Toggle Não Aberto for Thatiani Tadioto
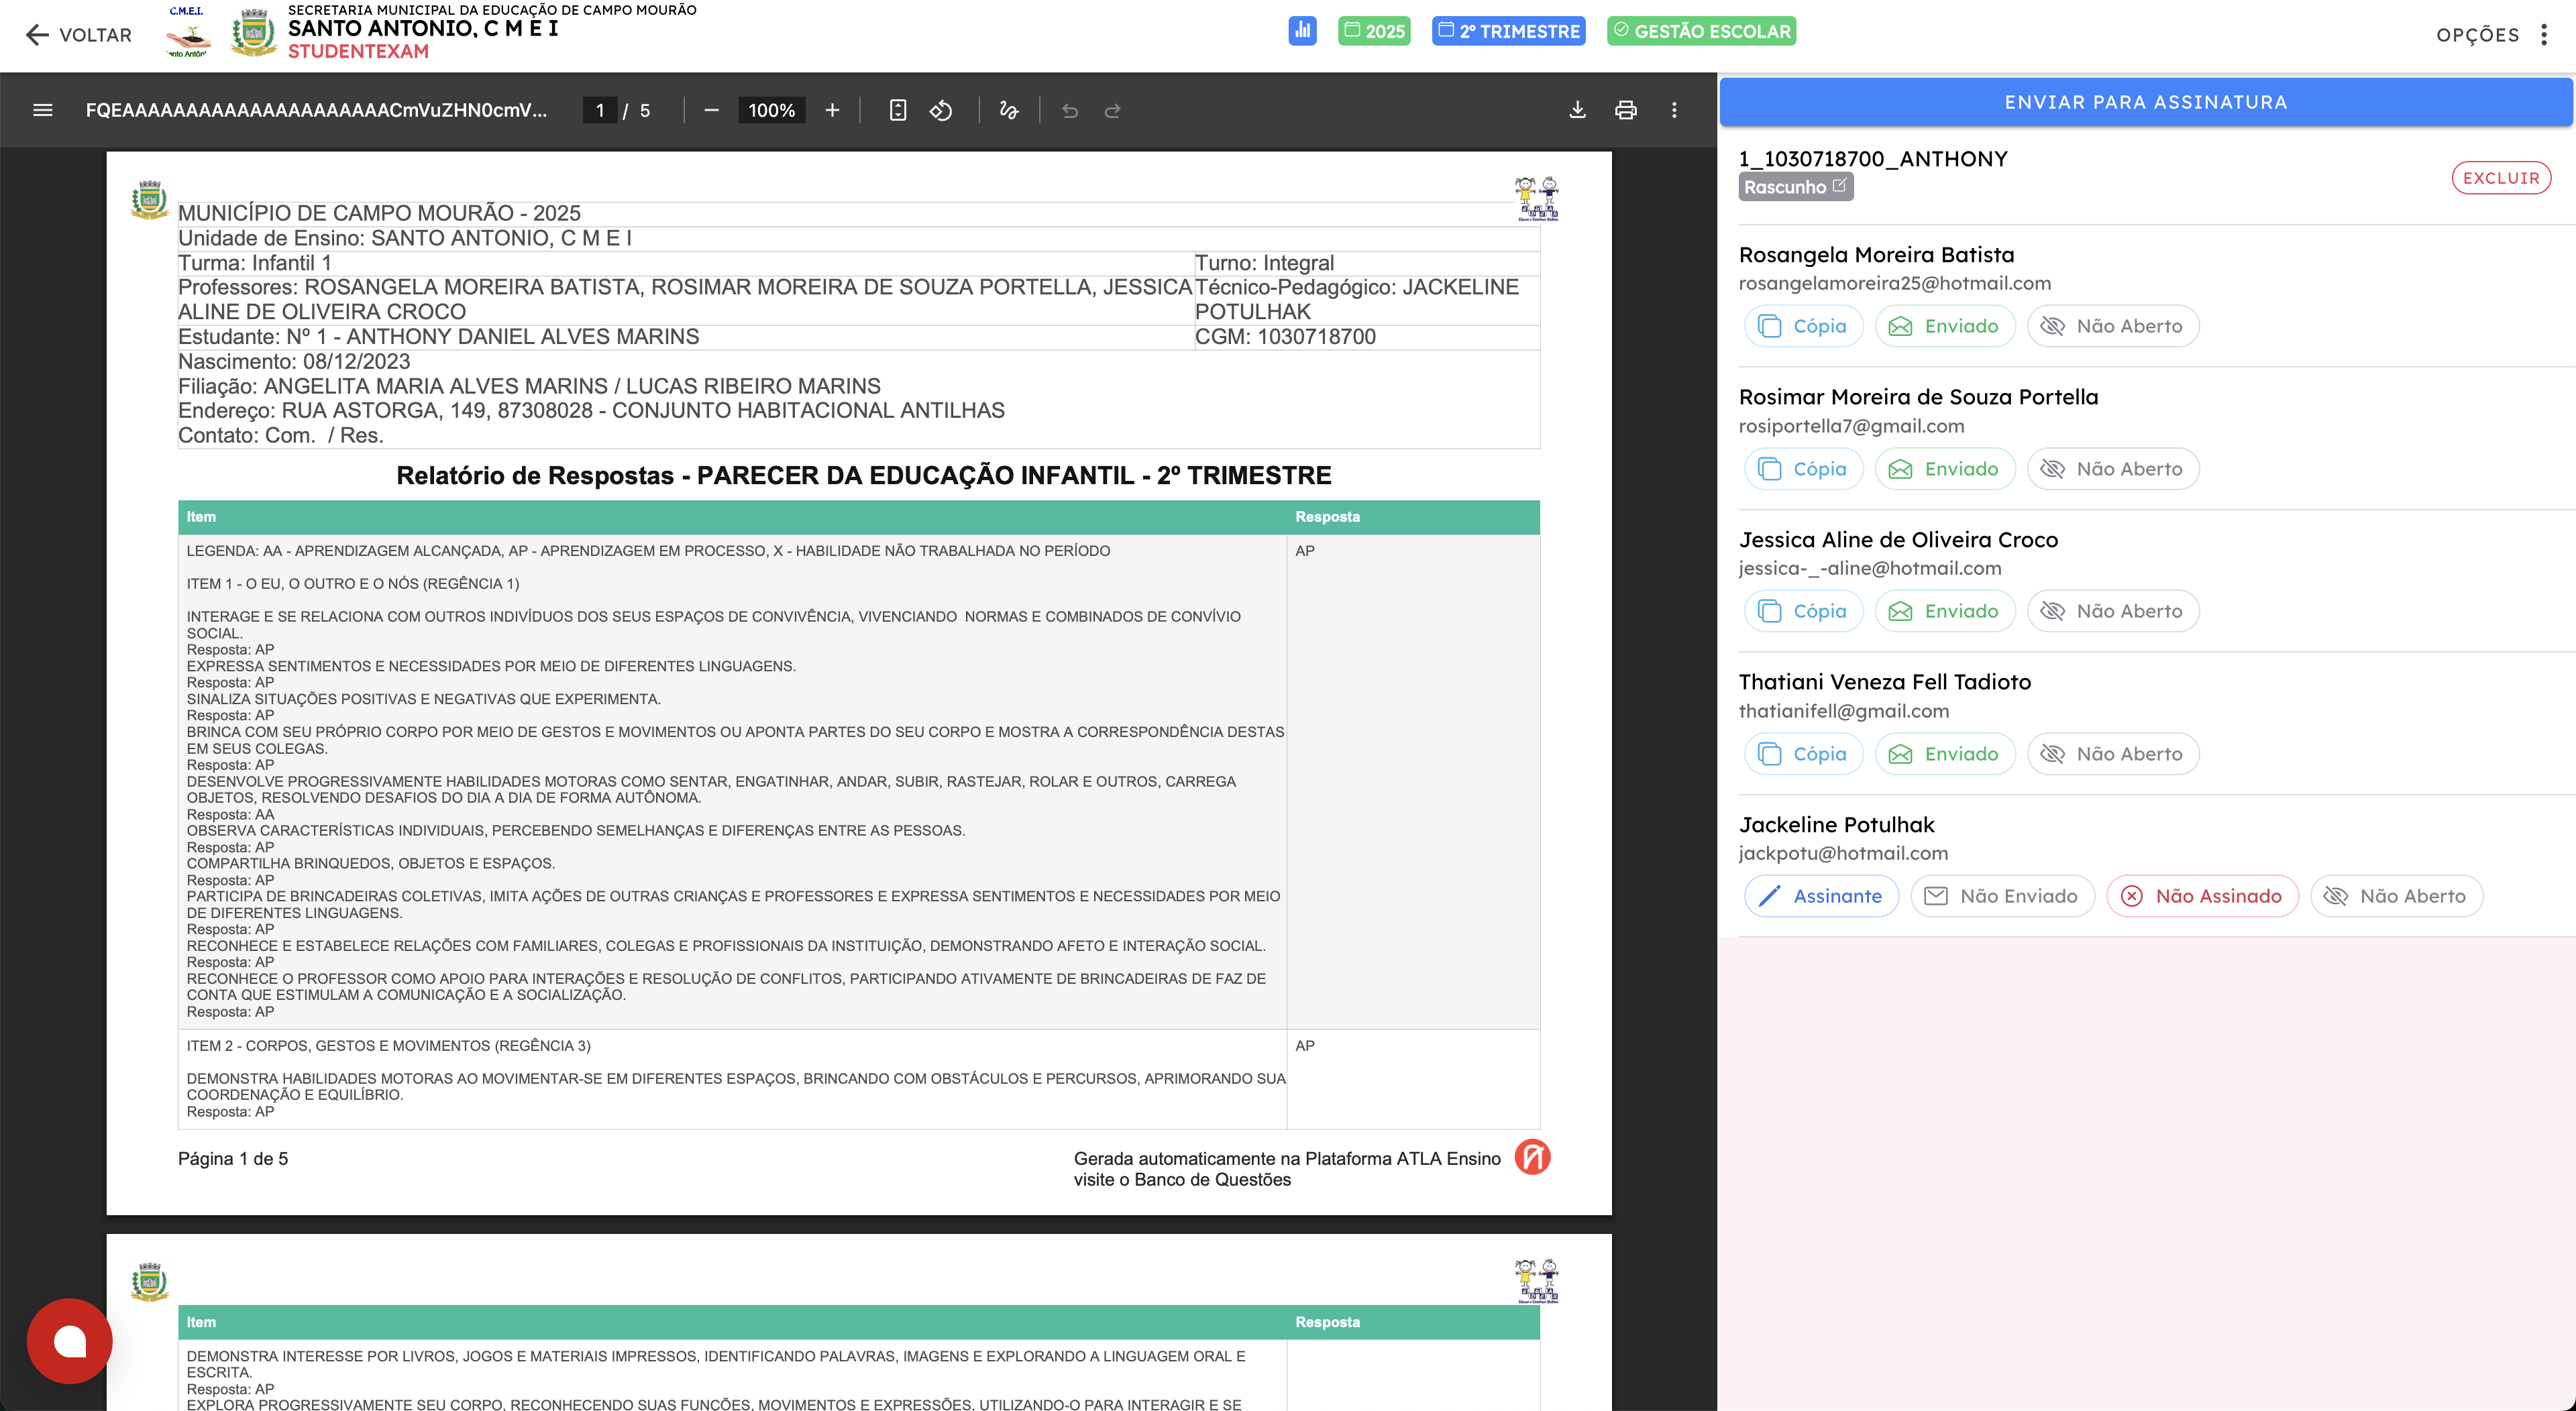 click(x=2113, y=754)
